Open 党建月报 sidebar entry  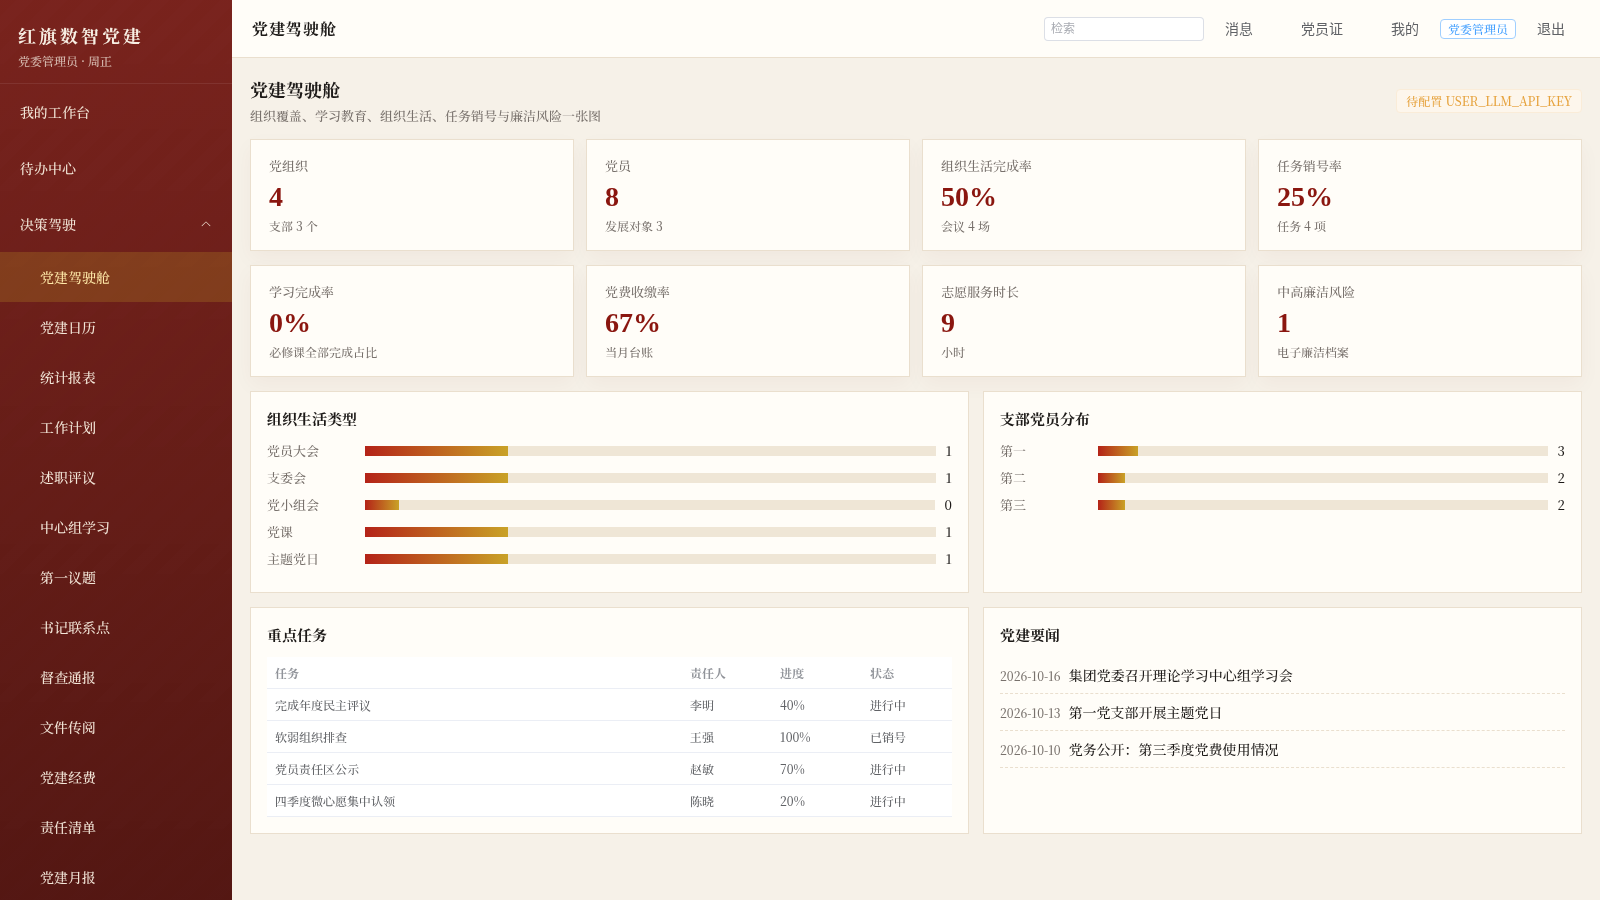tap(116, 877)
